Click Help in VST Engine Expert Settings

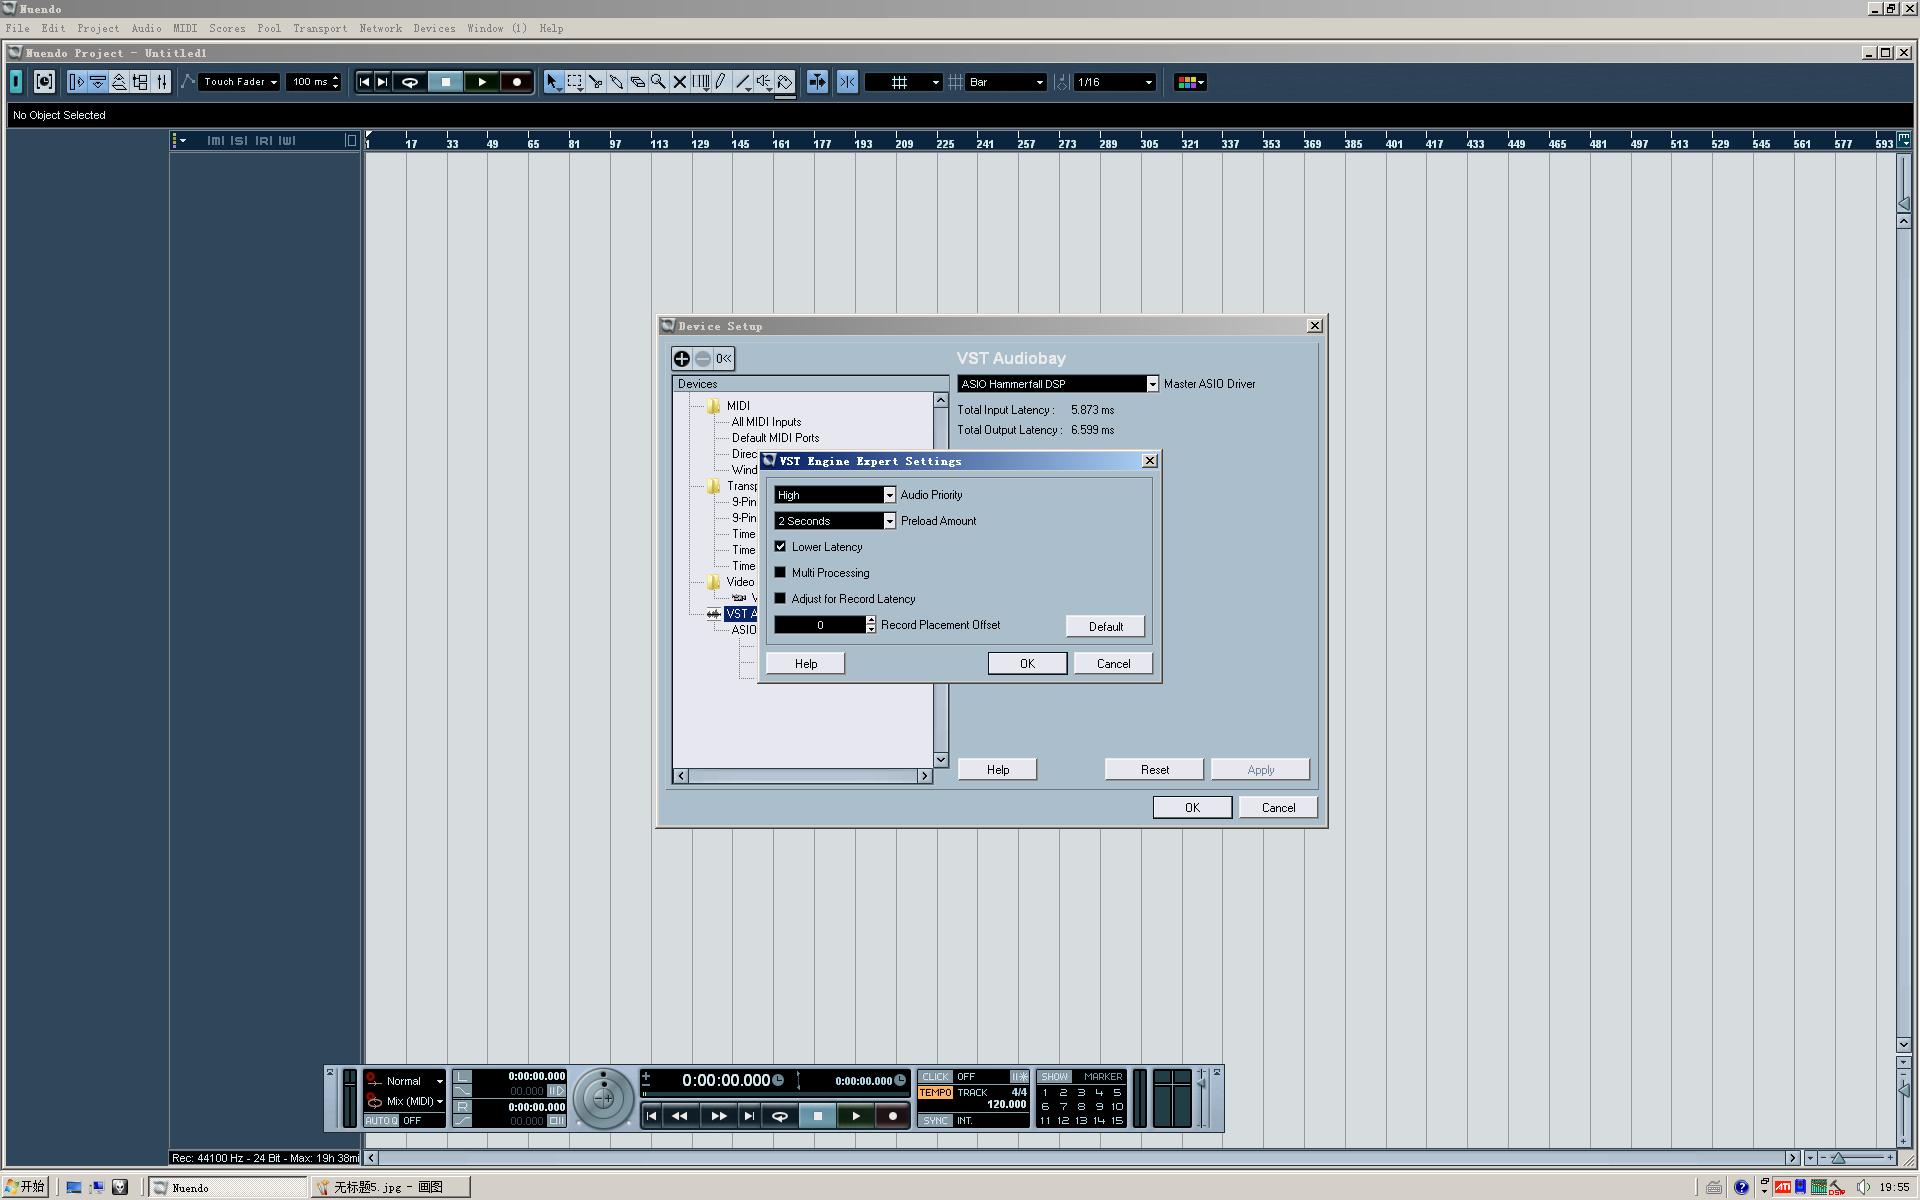point(806,664)
